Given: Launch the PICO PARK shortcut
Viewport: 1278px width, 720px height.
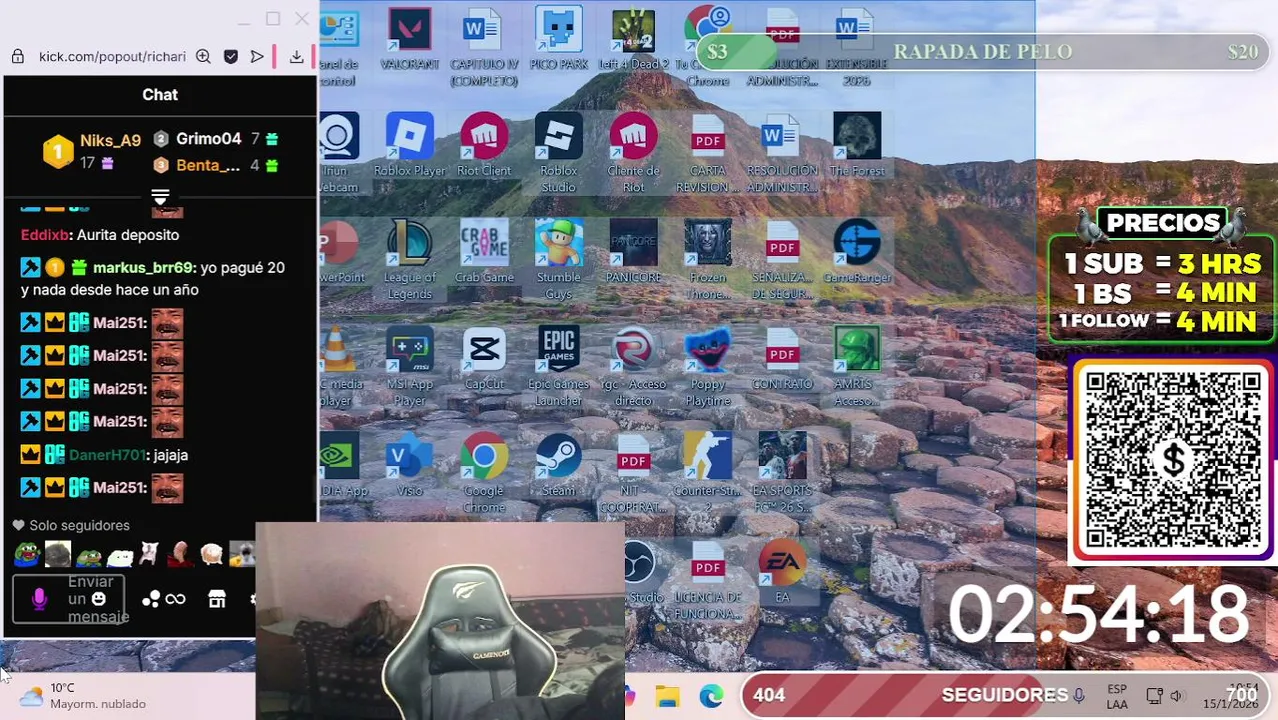Looking at the screenshot, I should point(558,40).
